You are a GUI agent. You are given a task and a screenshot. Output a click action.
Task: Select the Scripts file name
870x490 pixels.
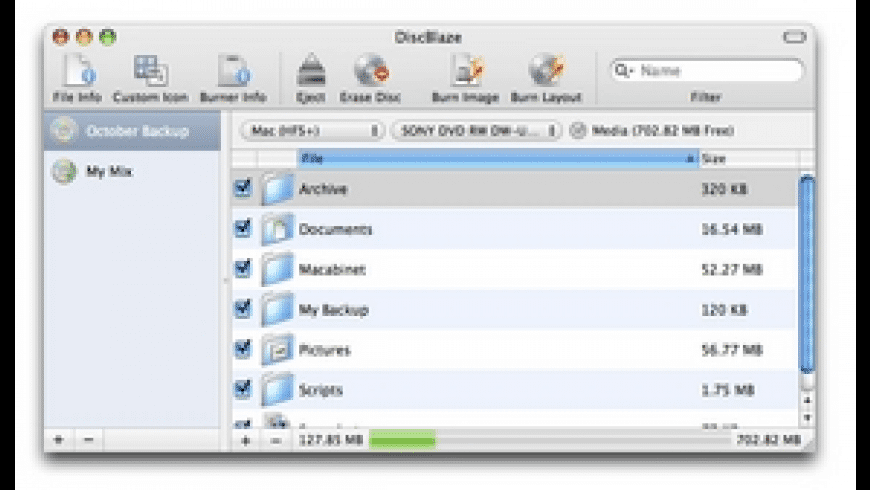pos(321,391)
